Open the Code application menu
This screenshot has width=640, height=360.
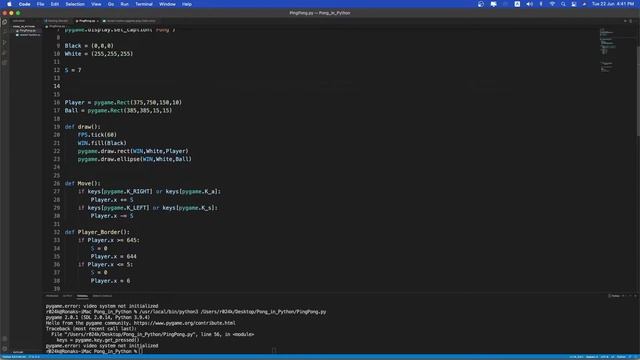click(24, 4)
